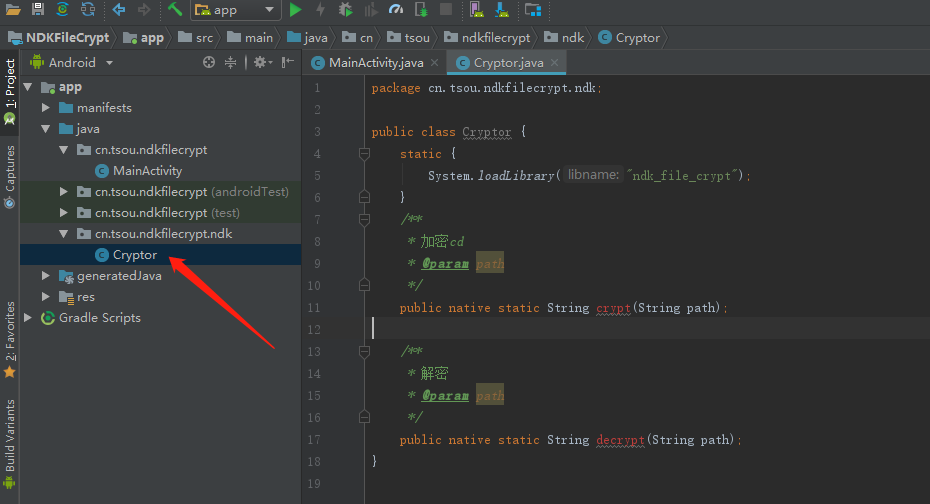Open the Build Variants side tab
This screenshot has height=504, width=930.
coord(9,443)
